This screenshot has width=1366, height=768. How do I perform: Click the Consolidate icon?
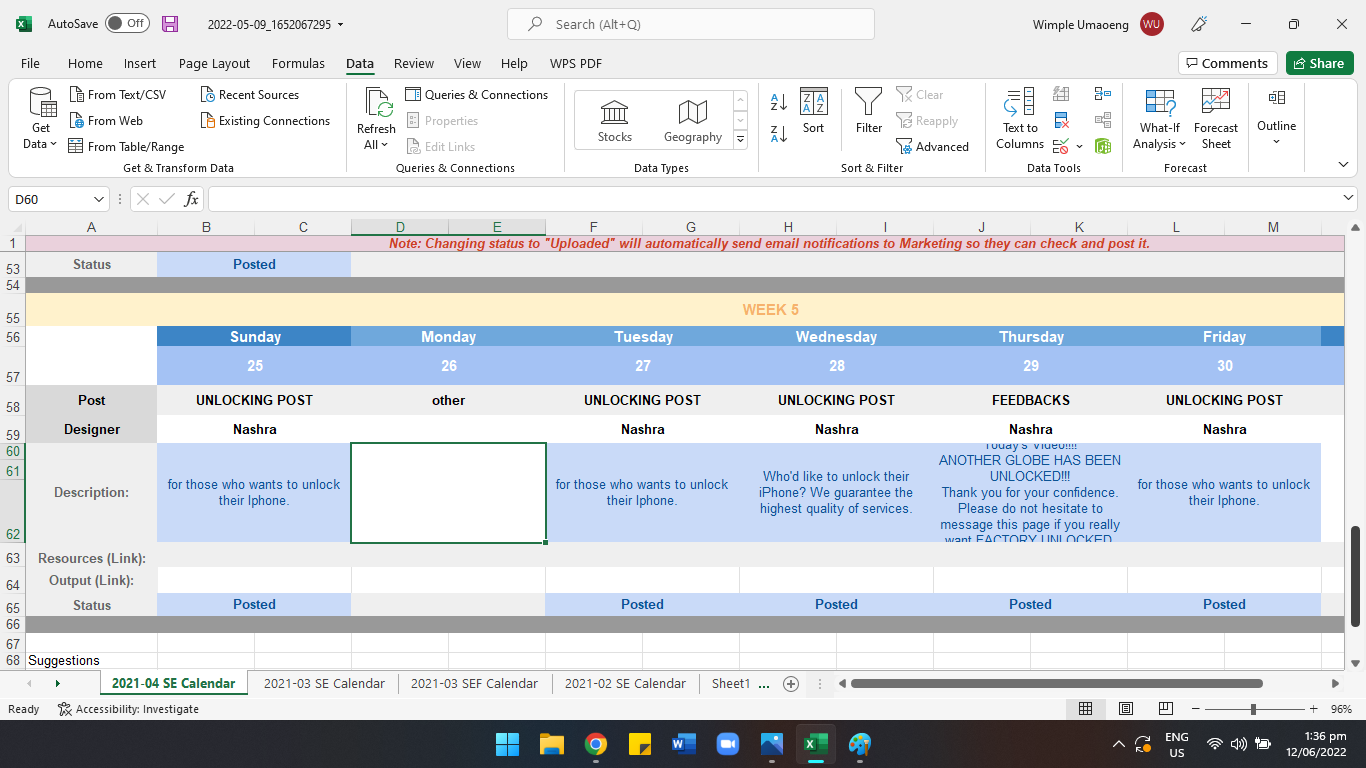pyautogui.click(x=1103, y=94)
